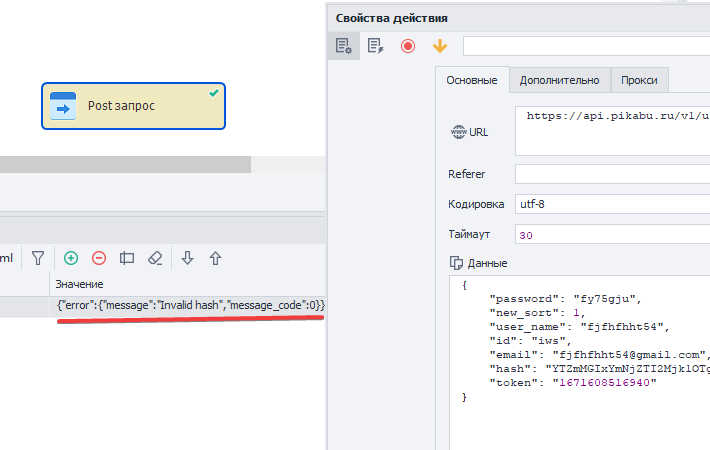Click the eraser clear value icon
Viewport: 710px width, 450px height.
[155, 258]
